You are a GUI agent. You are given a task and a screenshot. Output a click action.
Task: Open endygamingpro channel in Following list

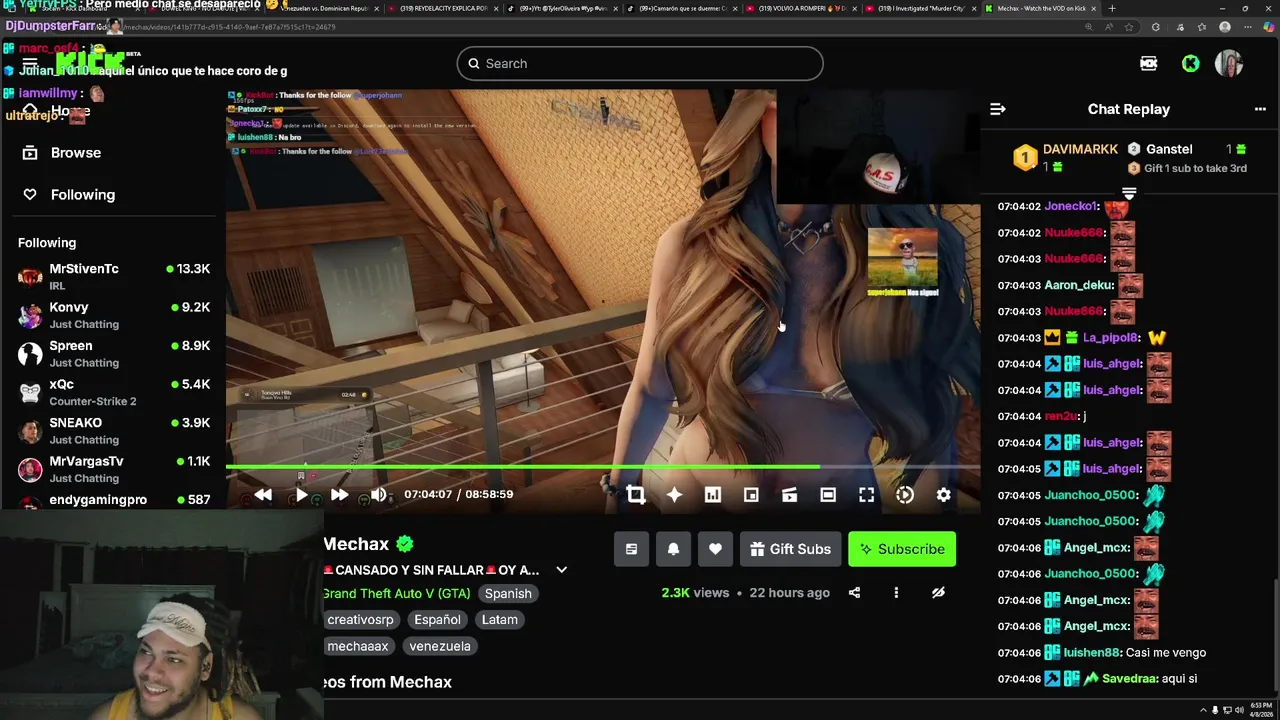point(113,499)
